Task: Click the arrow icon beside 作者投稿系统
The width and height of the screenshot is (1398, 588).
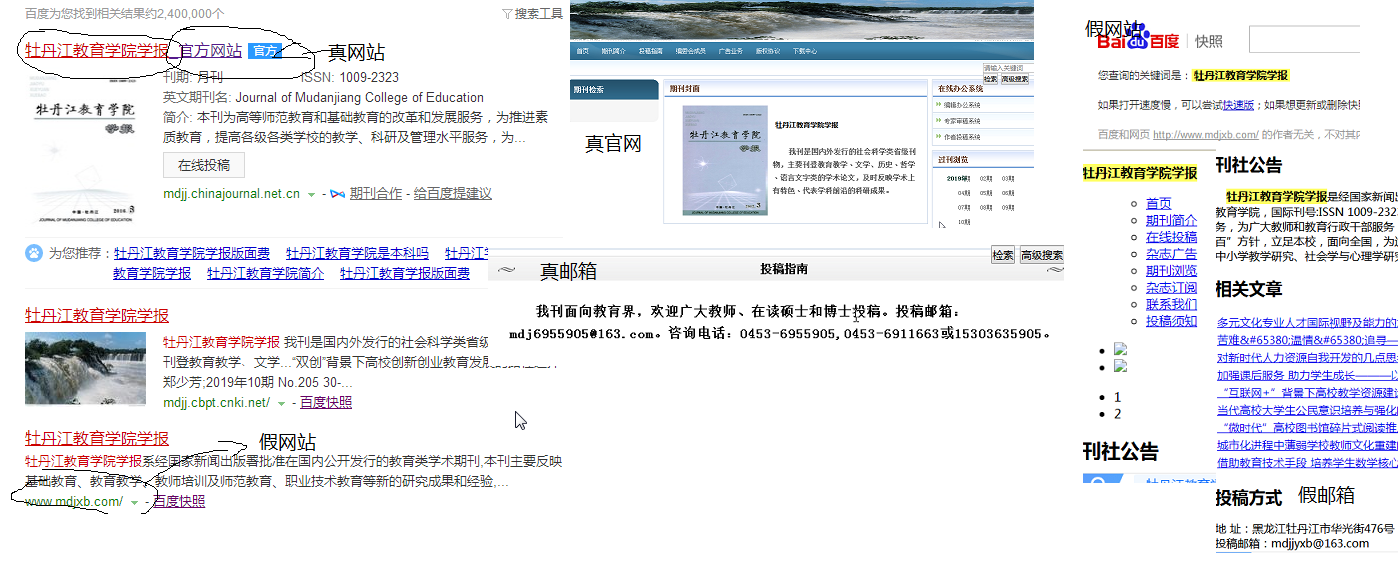Action: [938, 136]
